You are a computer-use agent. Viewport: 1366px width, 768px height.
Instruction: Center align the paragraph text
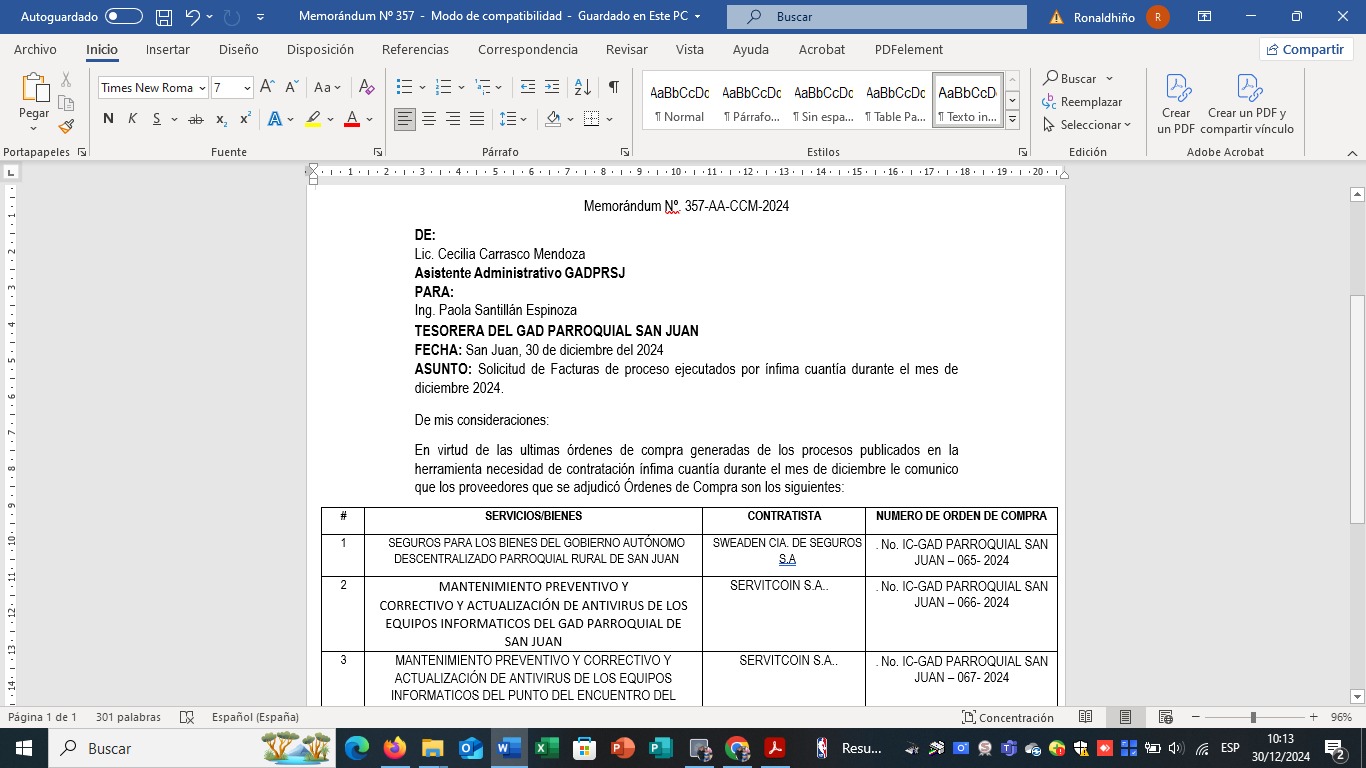(429, 119)
